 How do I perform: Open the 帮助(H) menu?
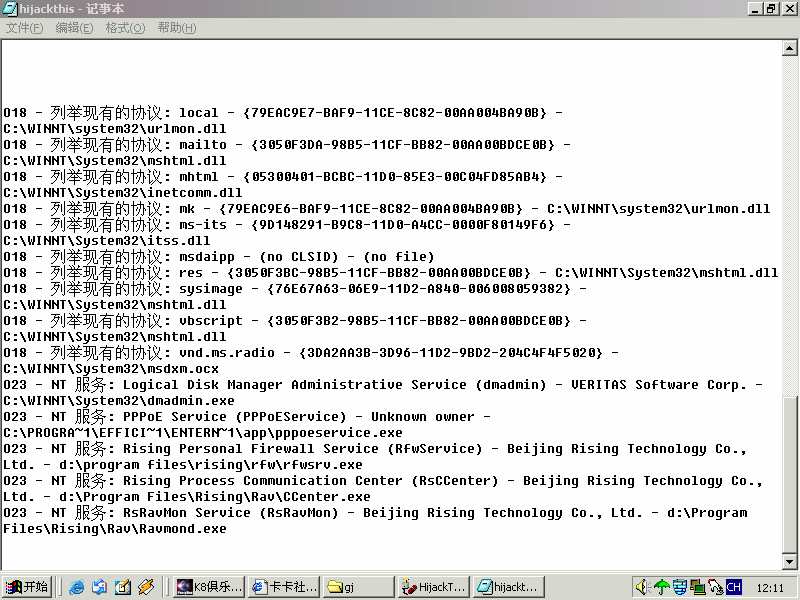pos(177,28)
